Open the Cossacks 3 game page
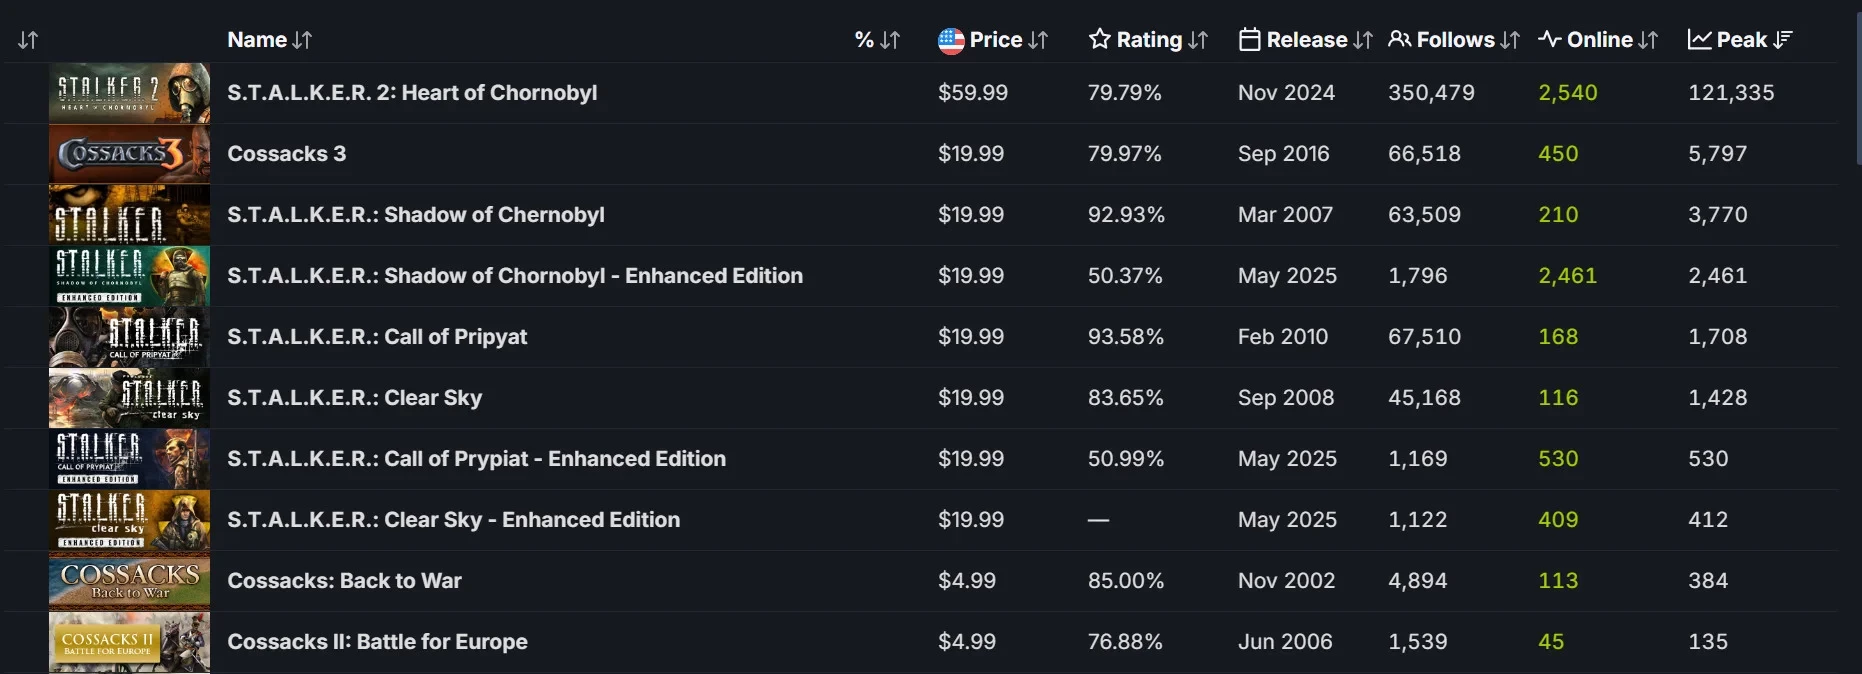The height and width of the screenshot is (674, 1862). pyautogui.click(x=287, y=154)
